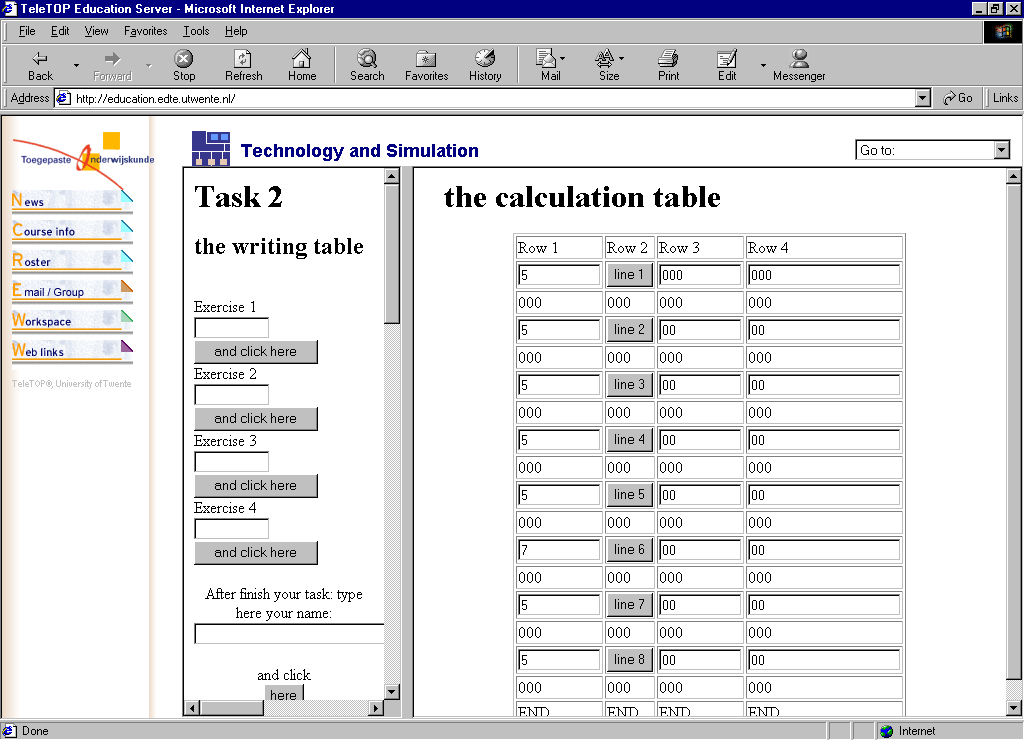Expand the Edit button dropdown arrow

(763, 65)
